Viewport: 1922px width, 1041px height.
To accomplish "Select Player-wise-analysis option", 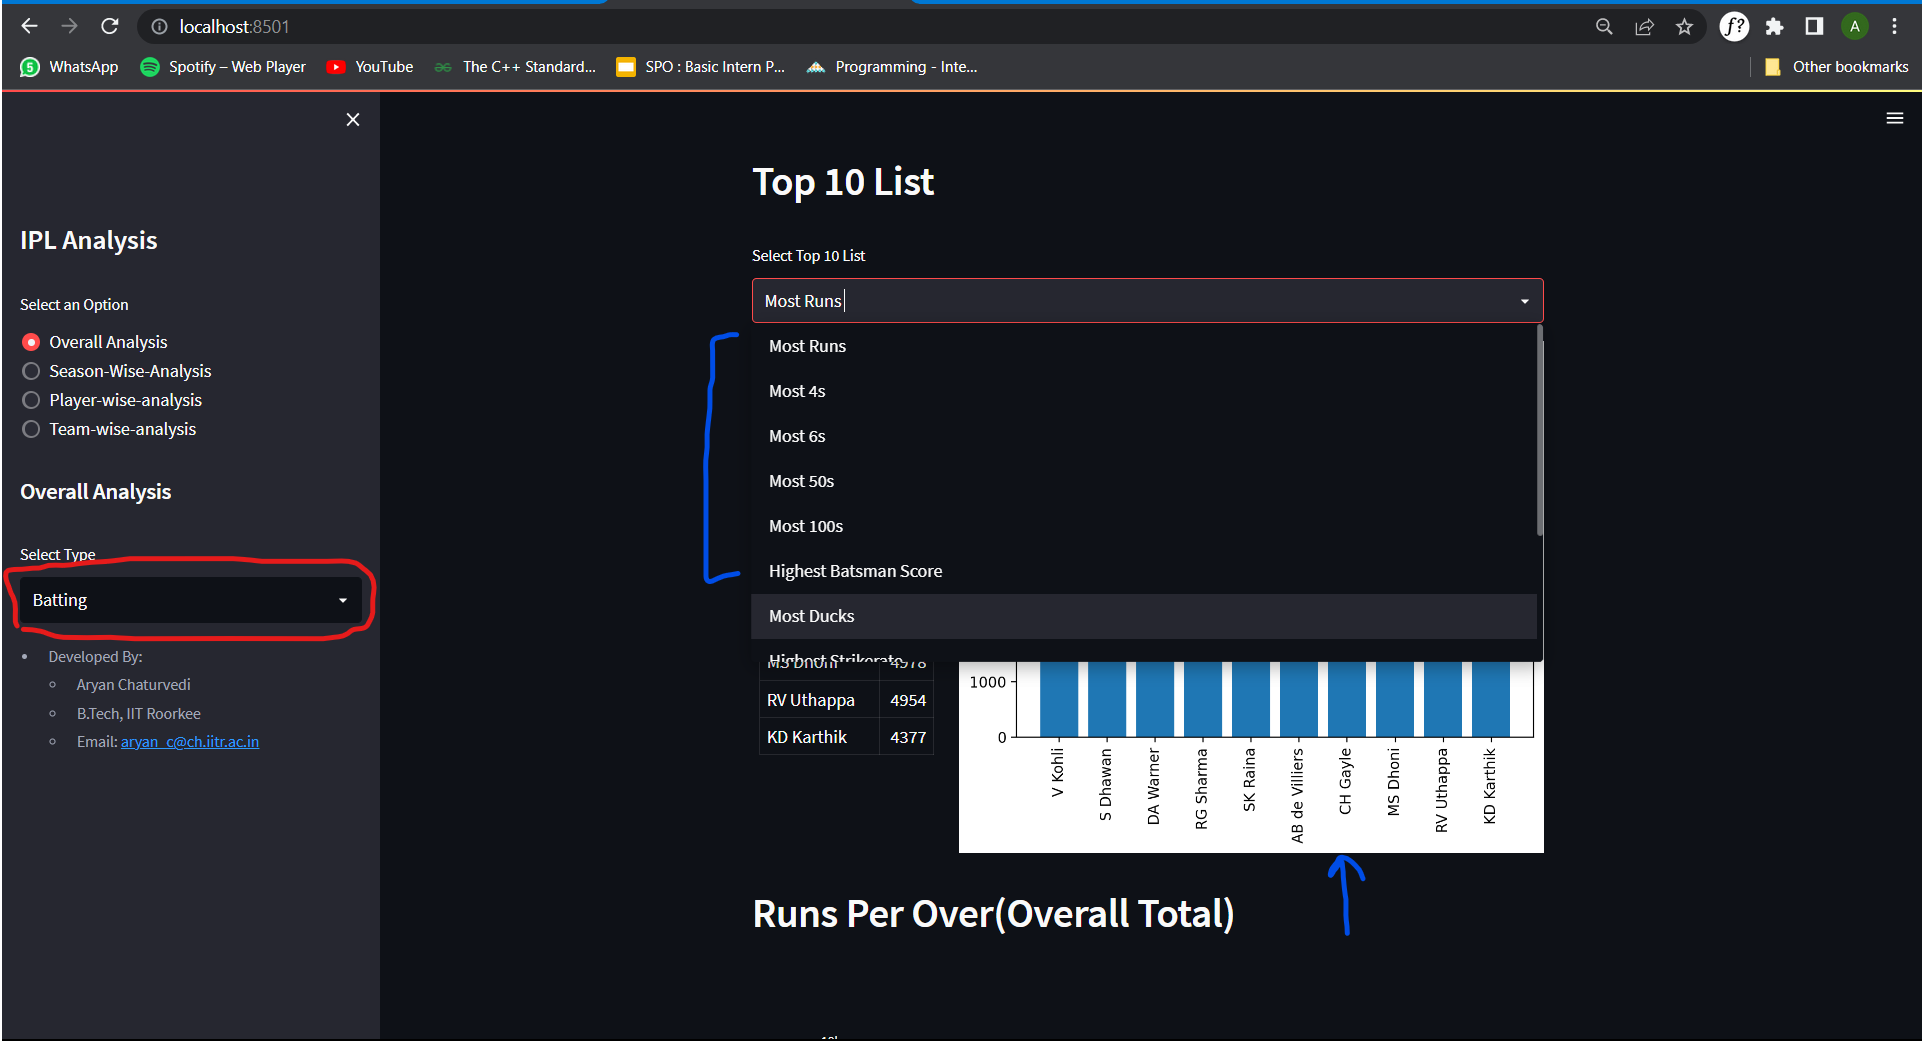I will (31, 400).
